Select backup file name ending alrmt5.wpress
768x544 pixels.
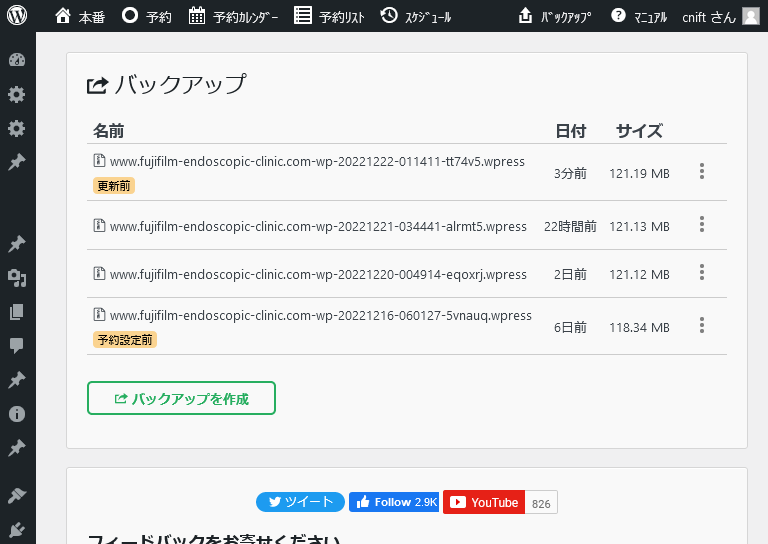tap(318, 226)
